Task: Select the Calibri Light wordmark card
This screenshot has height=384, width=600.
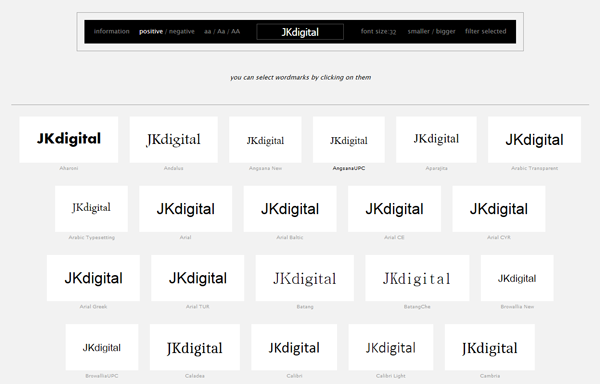Action: click(391, 347)
